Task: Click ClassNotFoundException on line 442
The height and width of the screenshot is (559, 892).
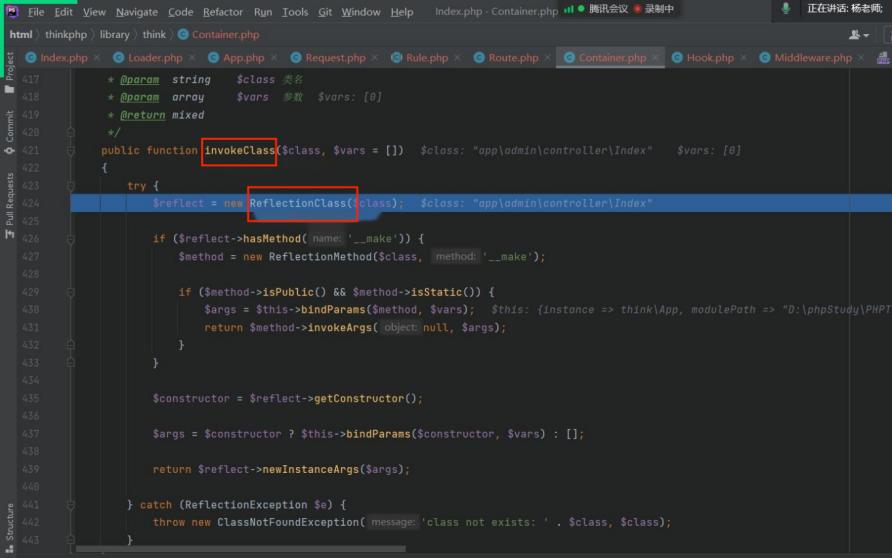Action: tap(288, 523)
